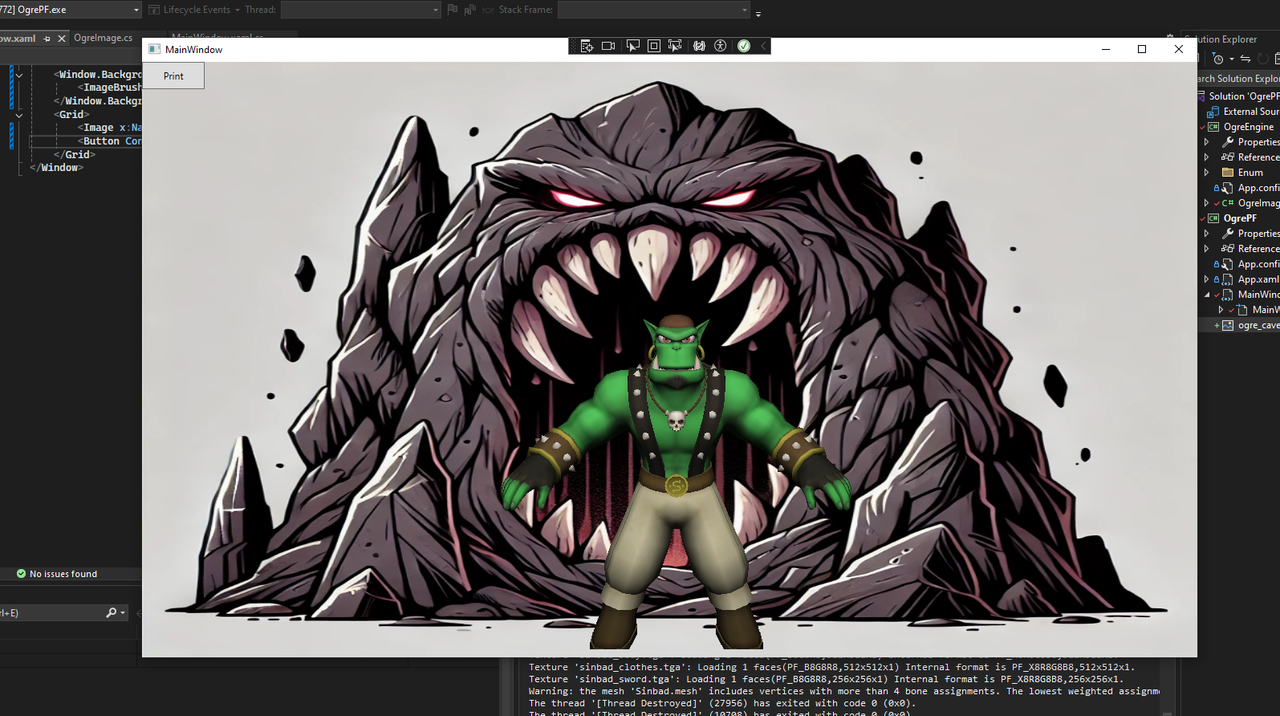The image size is (1280, 716).
Task: Collapse the MainWindow.xaml node in Solution Explorer
Action: pyautogui.click(x=1206, y=294)
